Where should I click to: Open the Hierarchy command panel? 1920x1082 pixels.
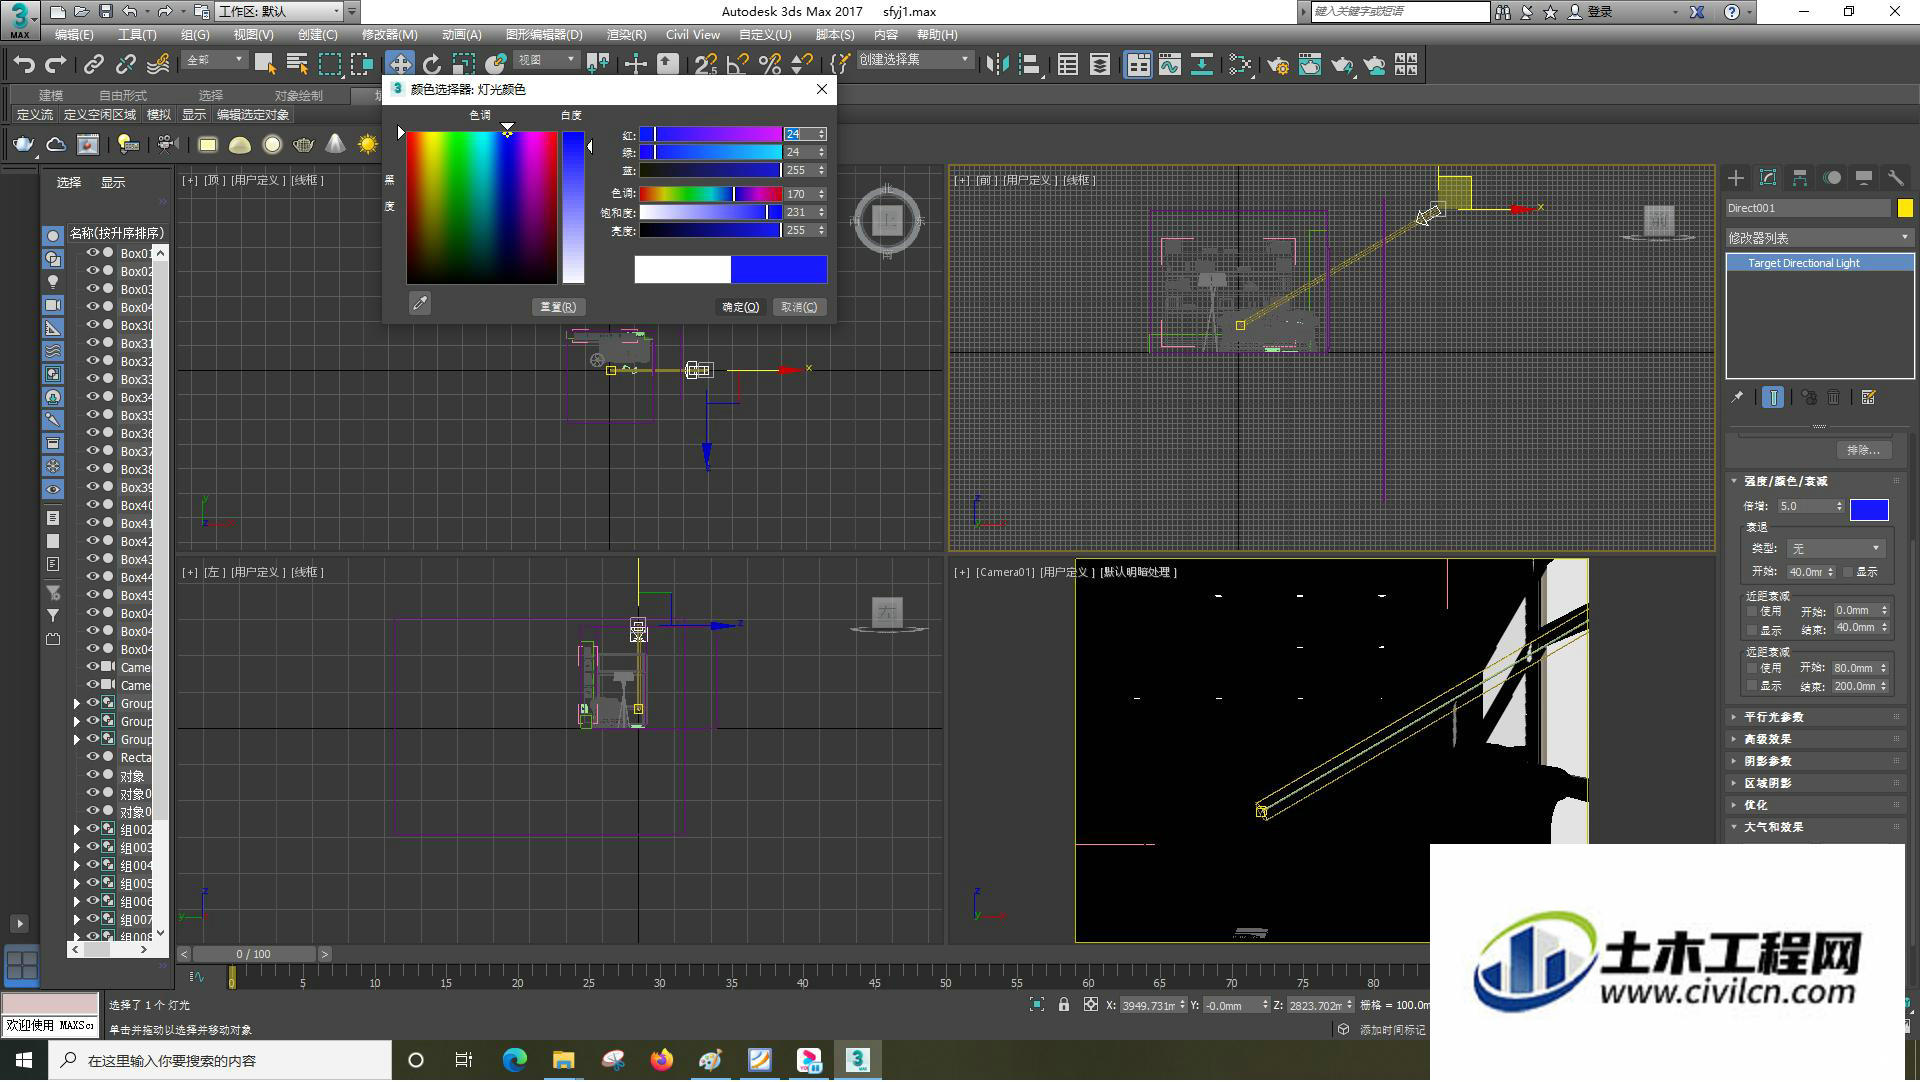tap(1800, 178)
